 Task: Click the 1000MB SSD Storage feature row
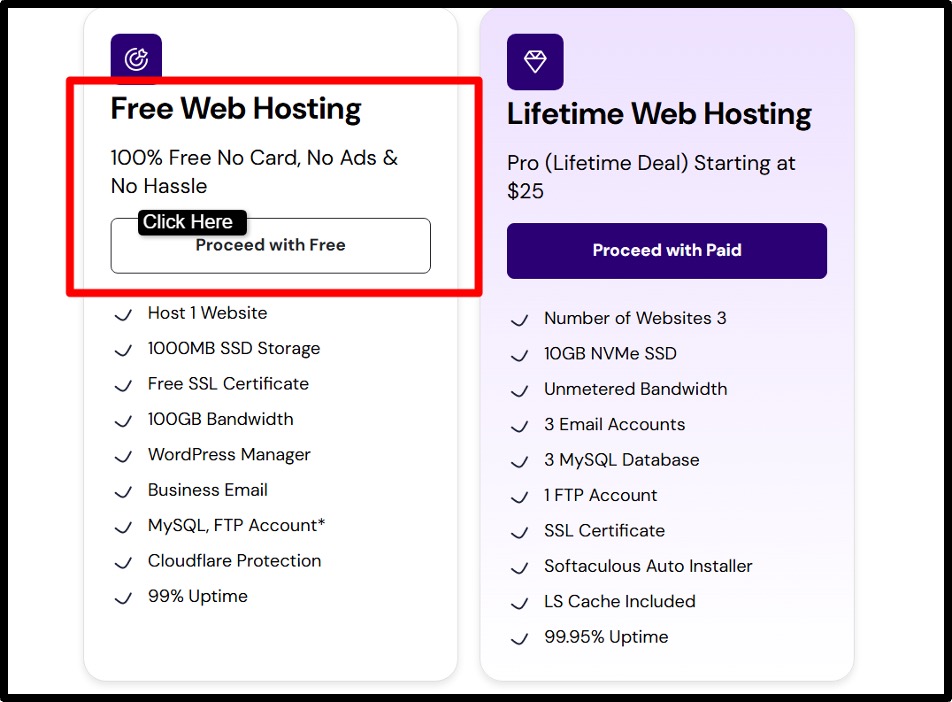point(234,349)
